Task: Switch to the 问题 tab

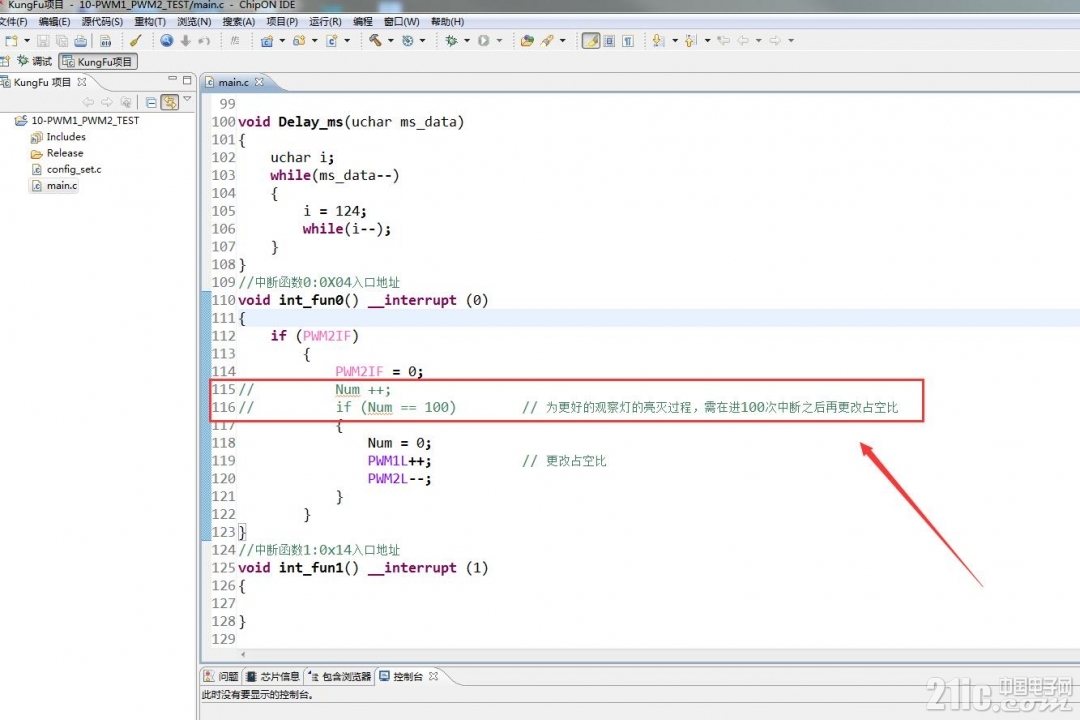Action: (x=220, y=677)
